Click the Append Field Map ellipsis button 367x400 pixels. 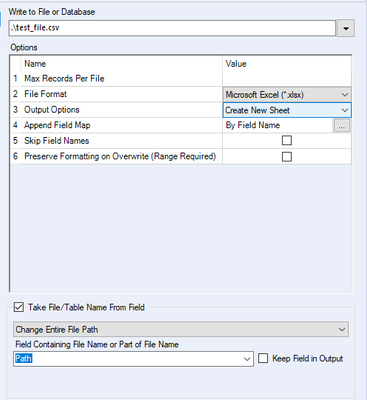pyautogui.click(x=342, y=126)
